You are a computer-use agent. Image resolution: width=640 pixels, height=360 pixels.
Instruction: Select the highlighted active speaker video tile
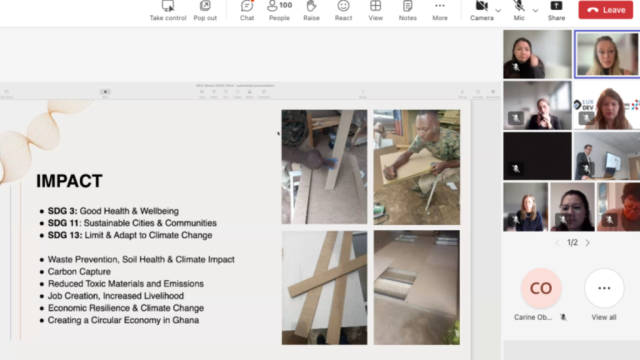coord(607,54)
